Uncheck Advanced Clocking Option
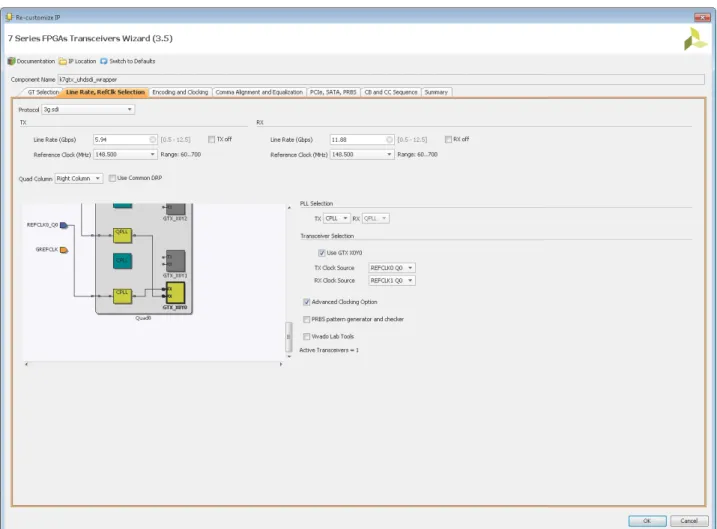The height and width of the screenshot is (529, 717). (306, 302)
